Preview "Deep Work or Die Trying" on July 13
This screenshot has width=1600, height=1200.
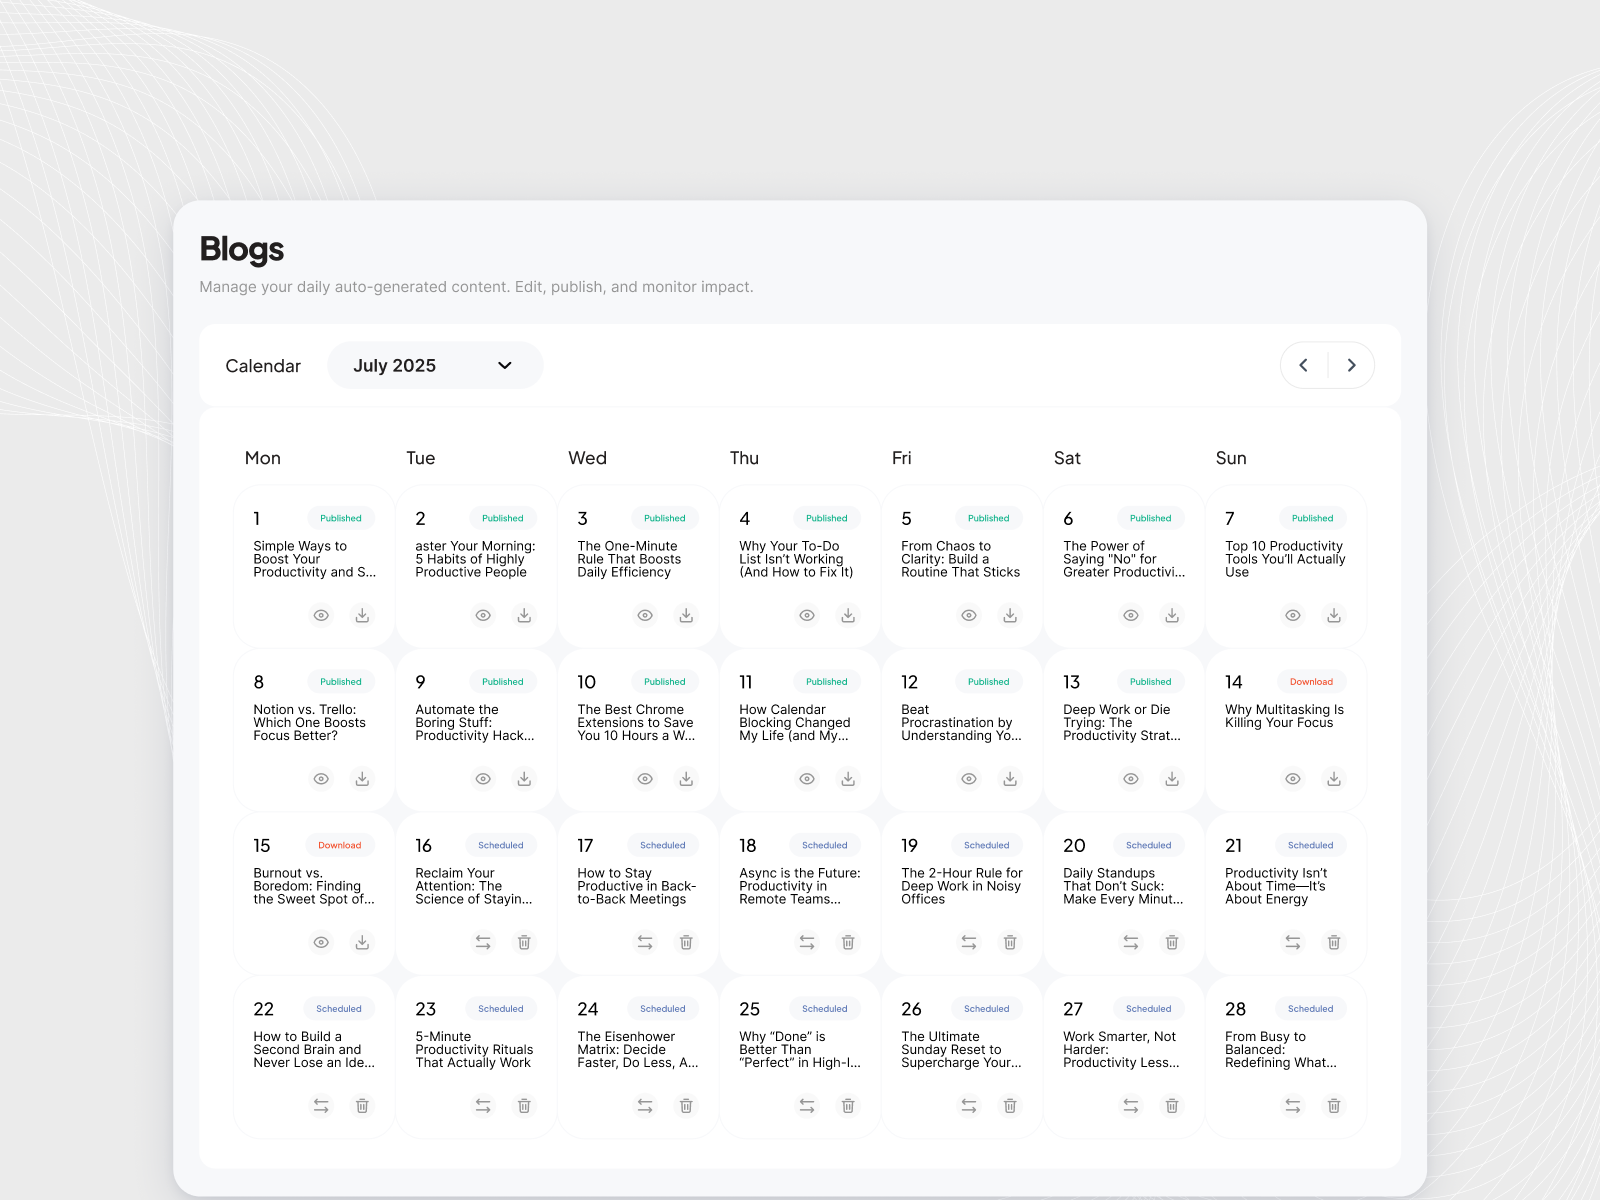click(x=1130, y=779)
